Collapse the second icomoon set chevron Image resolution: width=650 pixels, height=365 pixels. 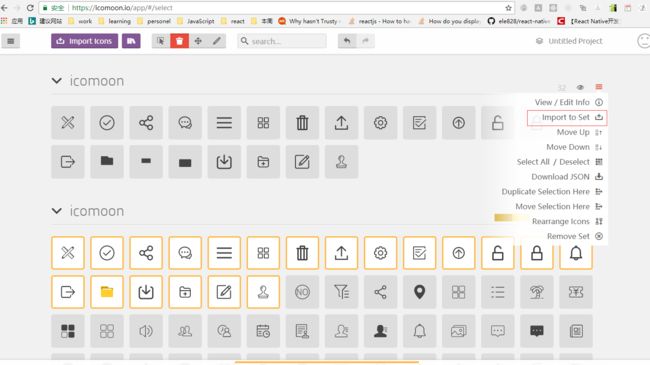[x=57, y=211]
